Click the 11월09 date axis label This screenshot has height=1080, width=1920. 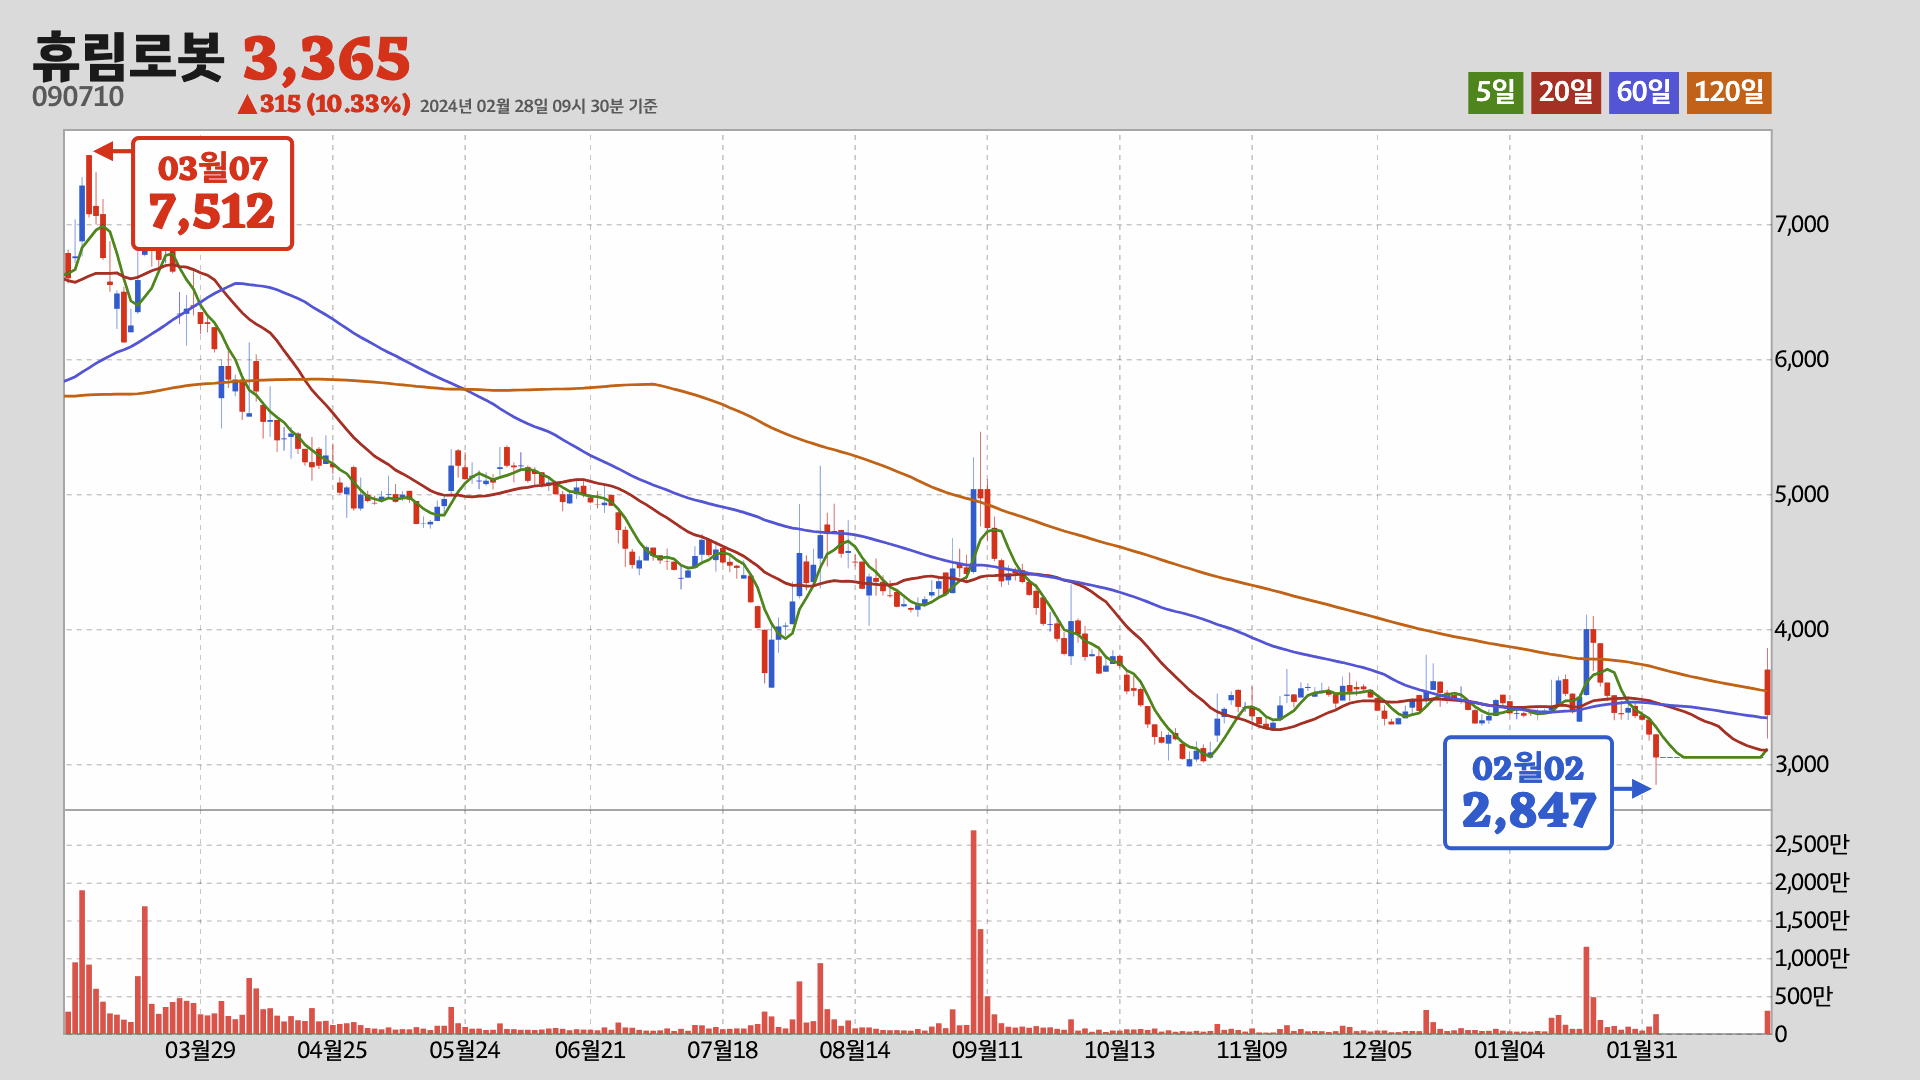click(x=1252, y=1050)
